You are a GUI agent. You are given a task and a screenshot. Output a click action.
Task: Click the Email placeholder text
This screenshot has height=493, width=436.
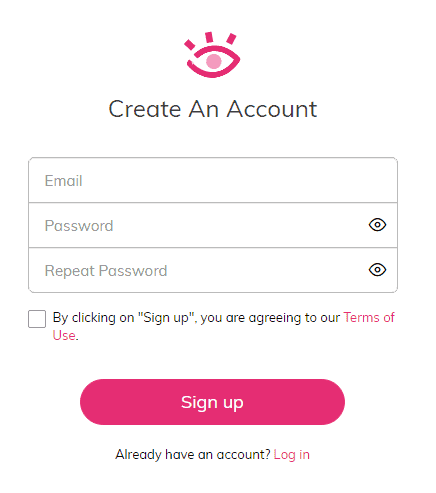pos(63,181)
